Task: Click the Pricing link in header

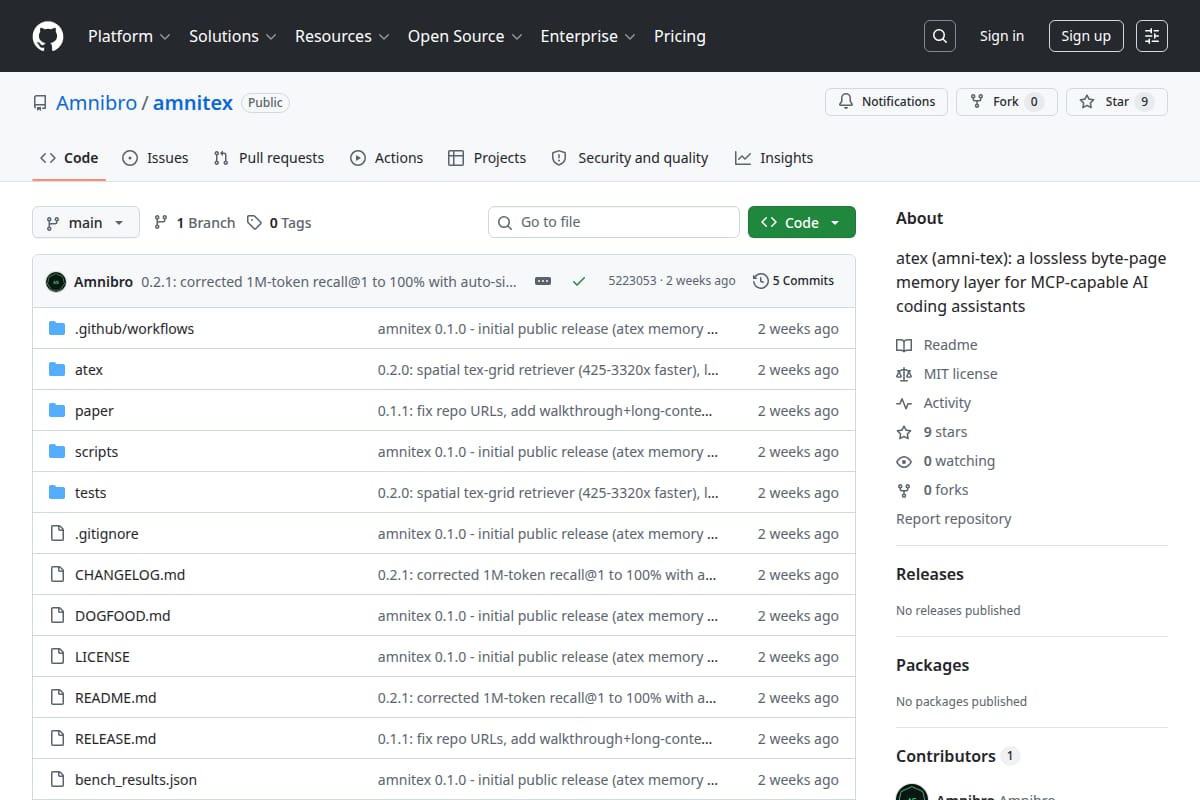Action: pos(680,36)
